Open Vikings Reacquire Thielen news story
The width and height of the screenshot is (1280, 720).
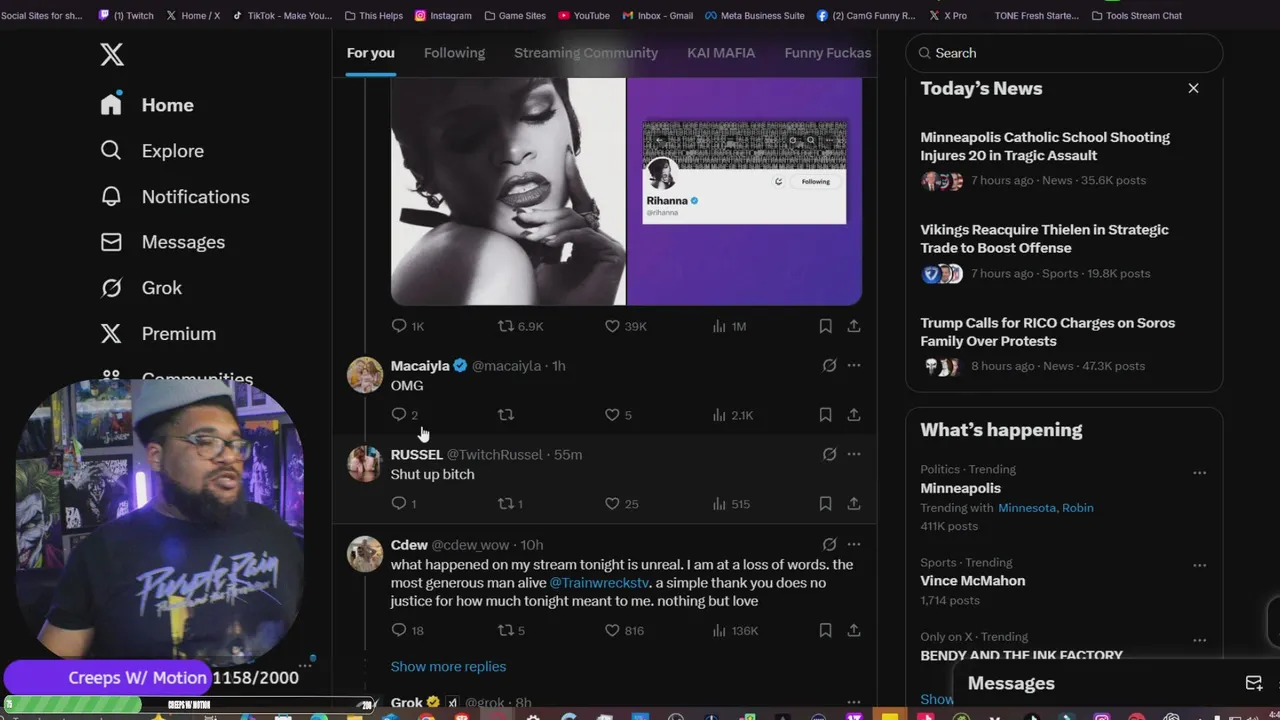(1044, 239)
